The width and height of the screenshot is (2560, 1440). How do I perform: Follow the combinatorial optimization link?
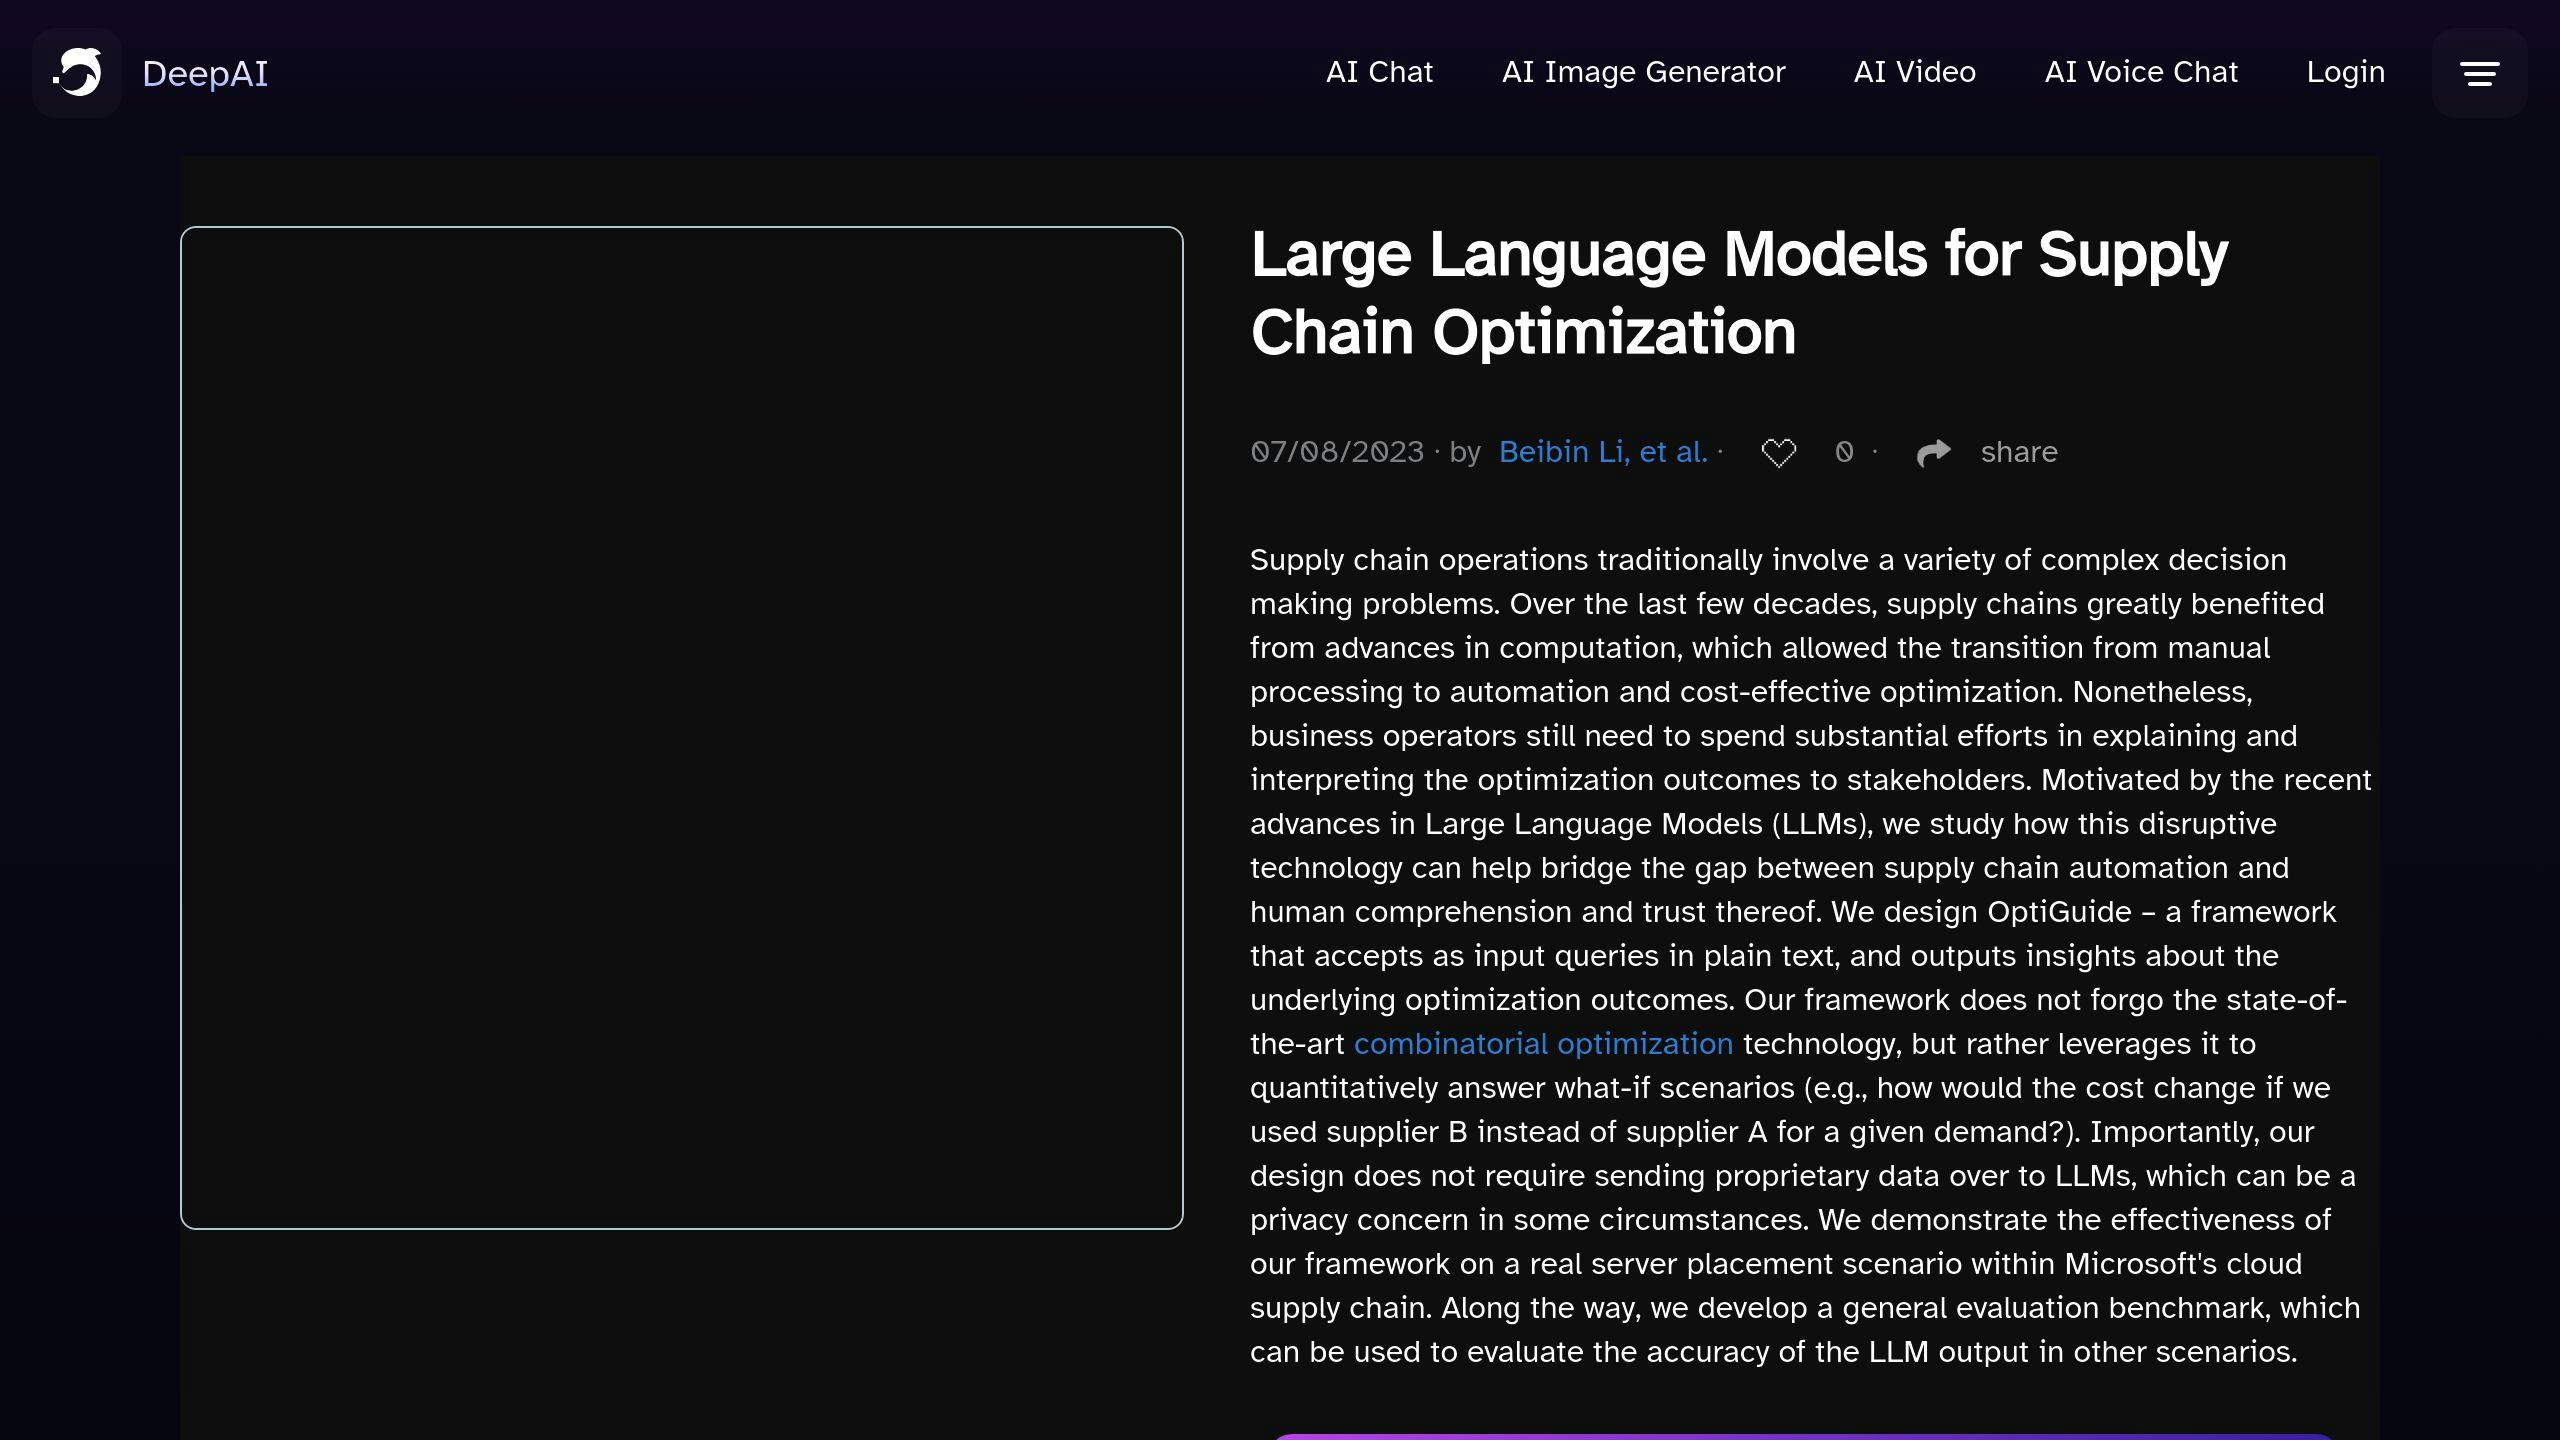[1543, 1044]
